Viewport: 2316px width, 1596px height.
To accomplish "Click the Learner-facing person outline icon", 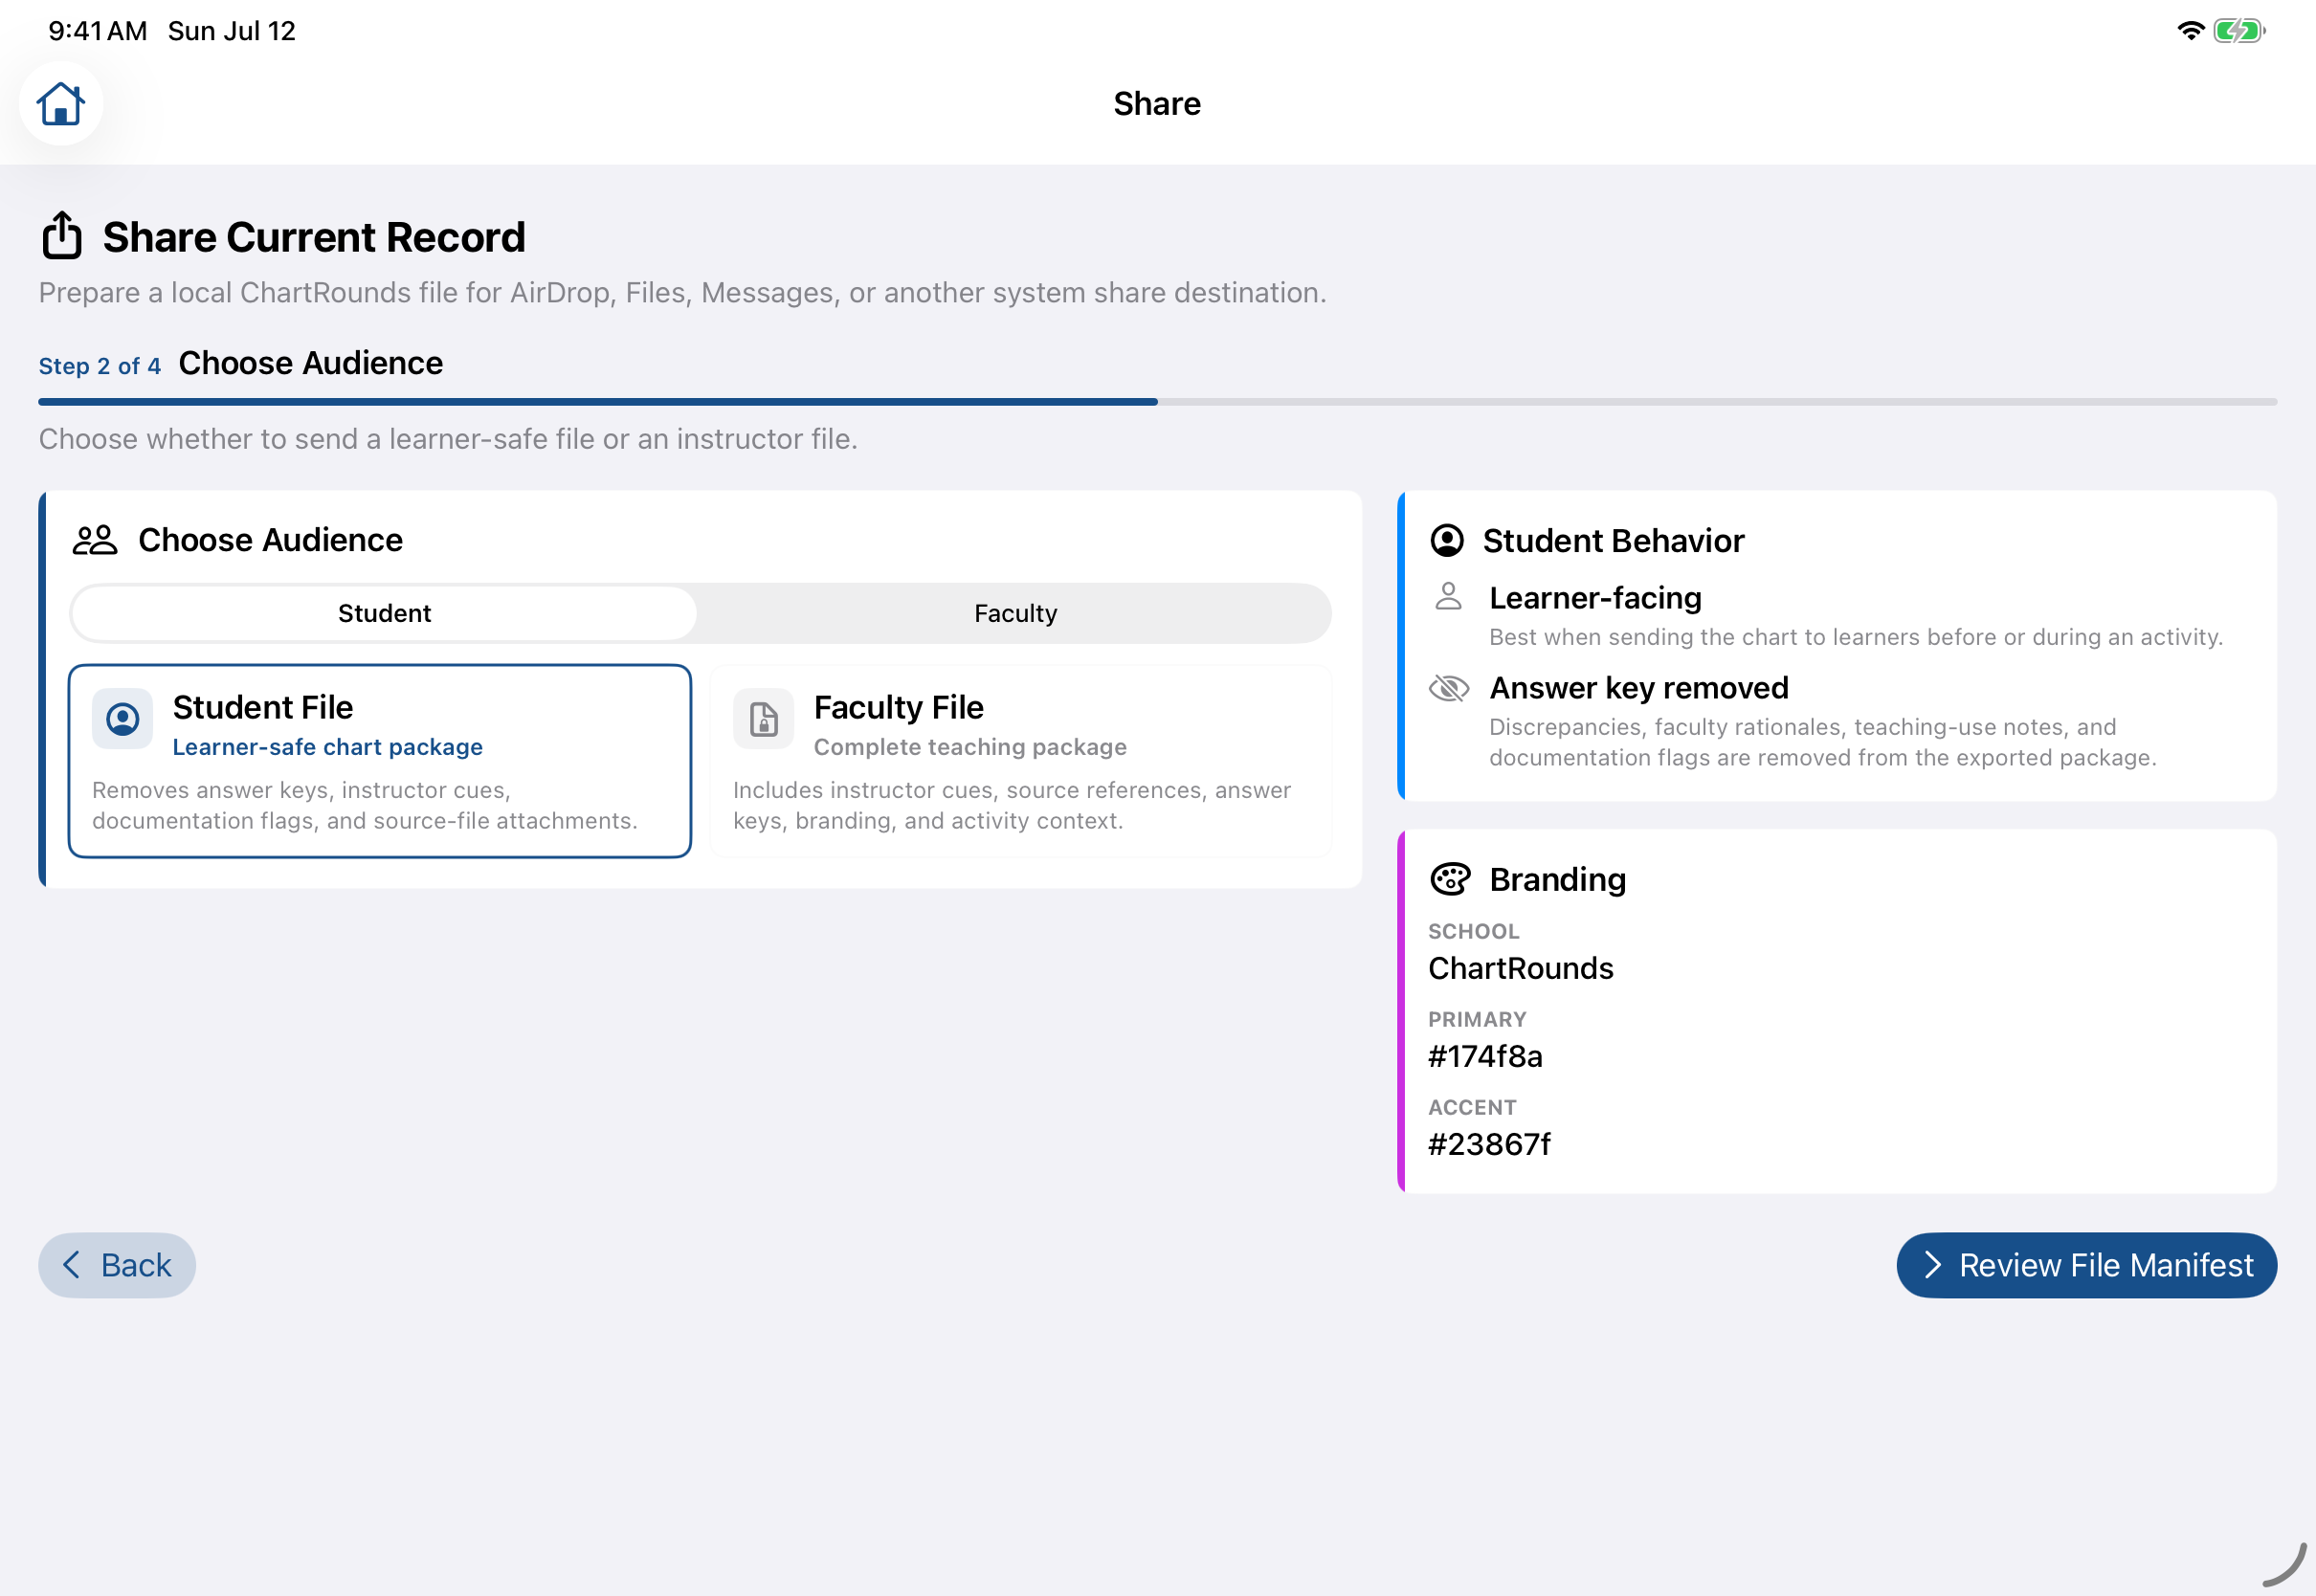I will click(1448, 597).
